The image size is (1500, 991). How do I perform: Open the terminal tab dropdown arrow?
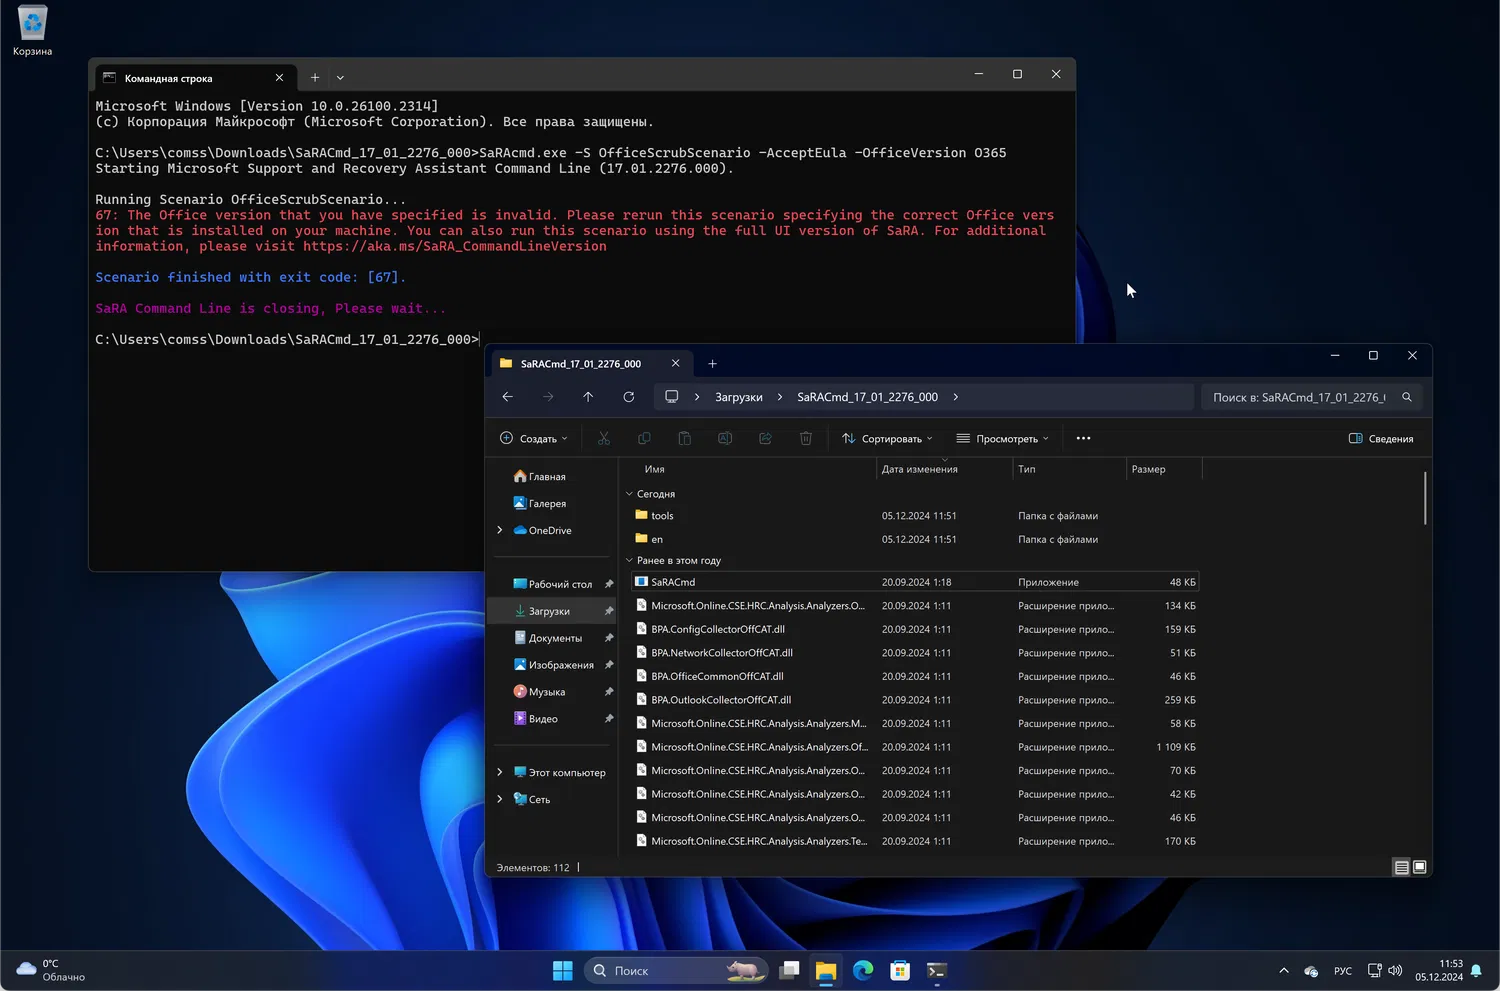(340, 78)
